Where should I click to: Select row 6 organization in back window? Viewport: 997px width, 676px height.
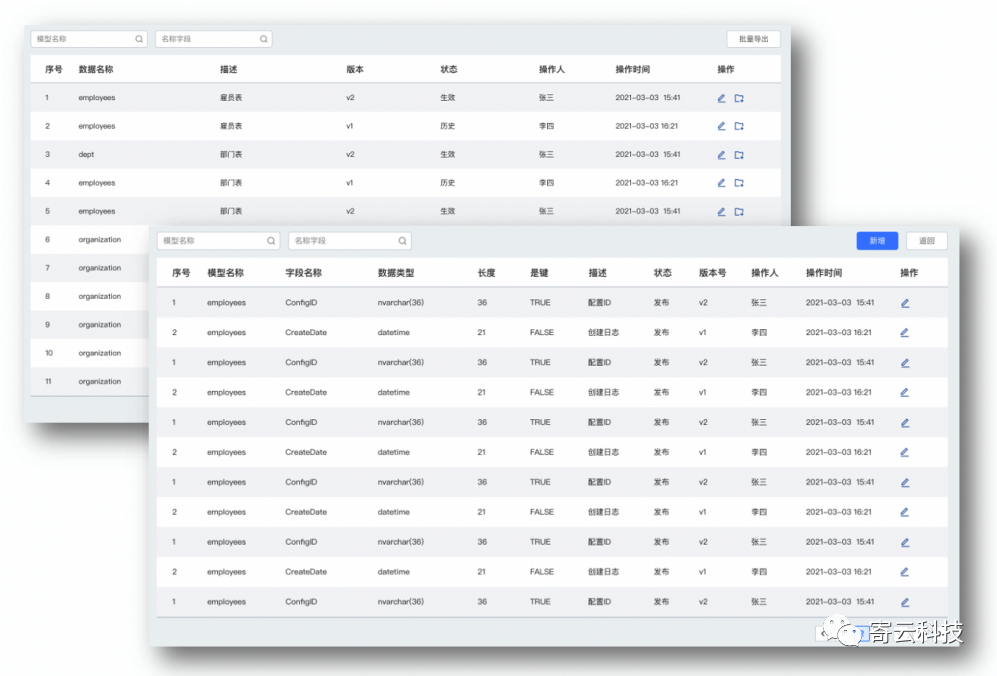click(90, 240)
